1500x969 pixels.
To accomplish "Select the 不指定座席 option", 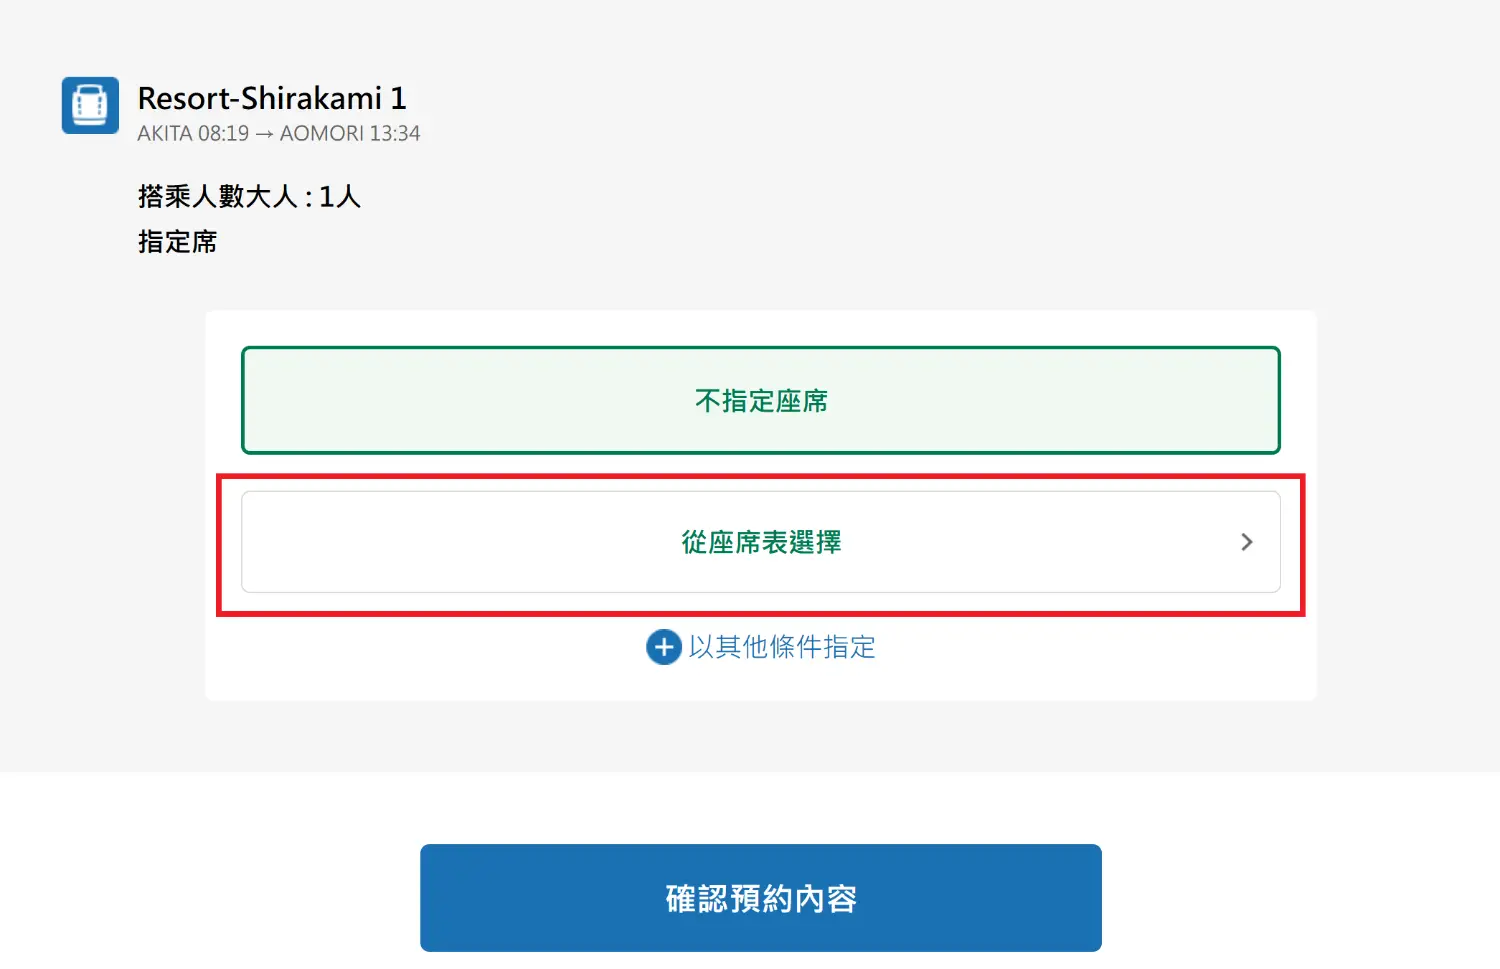I will coord(760,400).
